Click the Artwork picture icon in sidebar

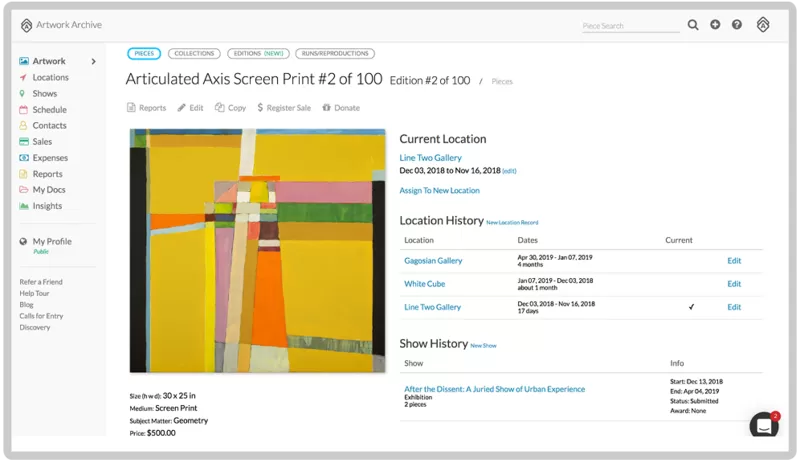click(23, 61)
